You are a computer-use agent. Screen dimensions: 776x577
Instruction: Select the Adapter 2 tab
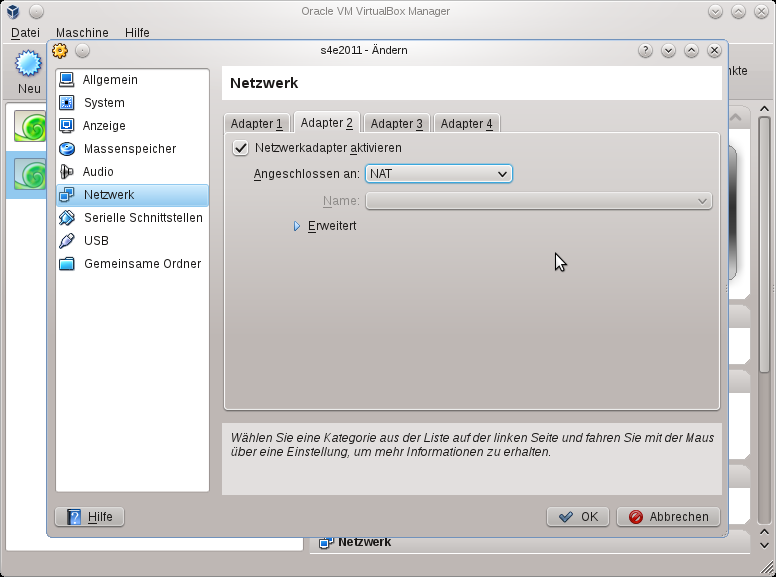coord(327,122)
